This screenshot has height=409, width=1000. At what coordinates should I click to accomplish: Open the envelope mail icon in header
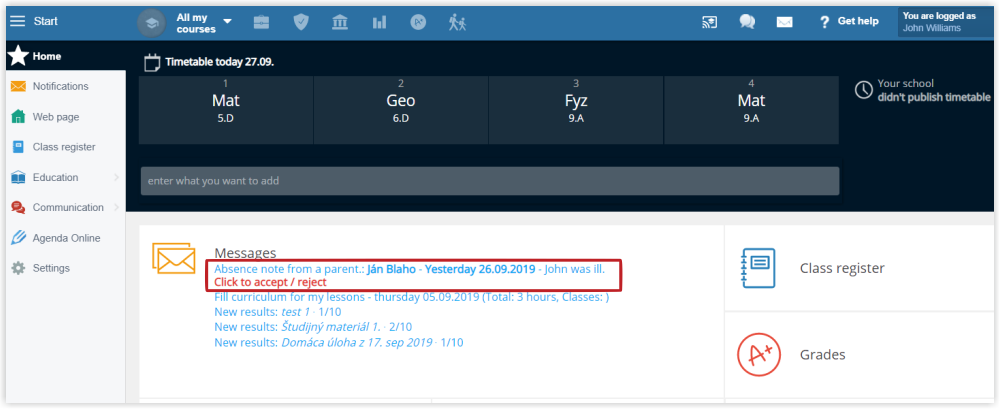point(784,22)
